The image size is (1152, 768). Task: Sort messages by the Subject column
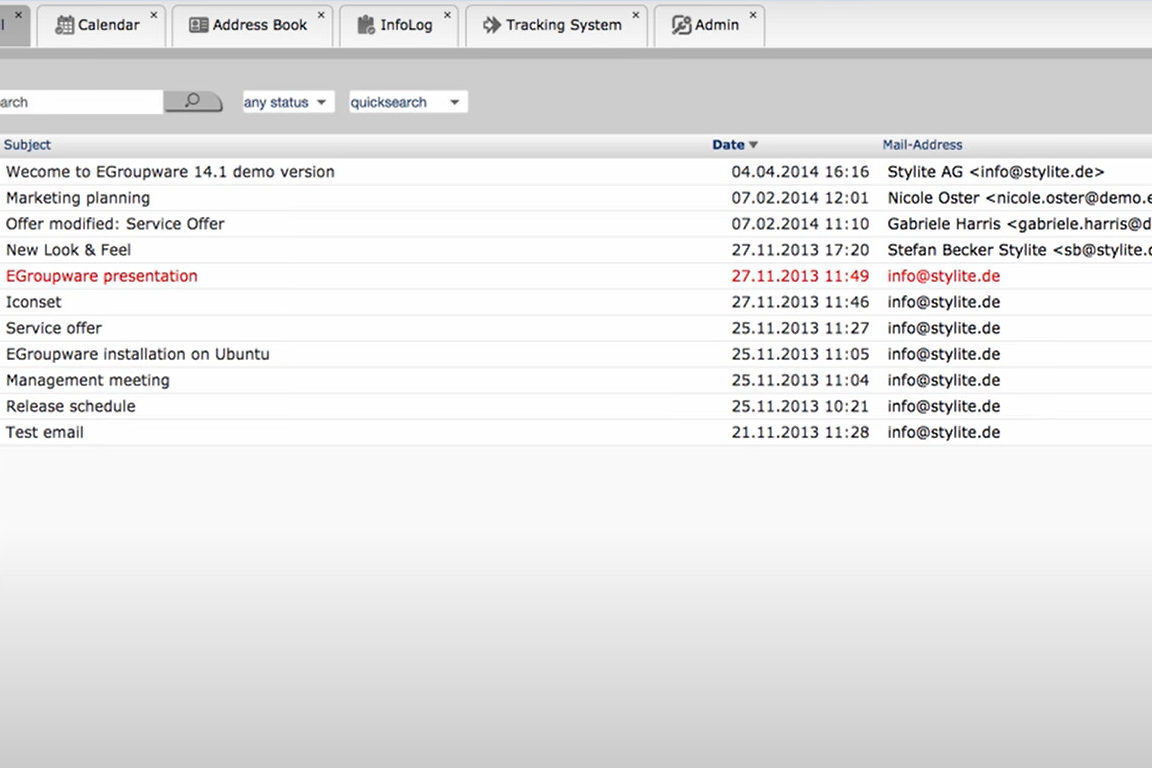pyautogui.click(x=27, y=144)
